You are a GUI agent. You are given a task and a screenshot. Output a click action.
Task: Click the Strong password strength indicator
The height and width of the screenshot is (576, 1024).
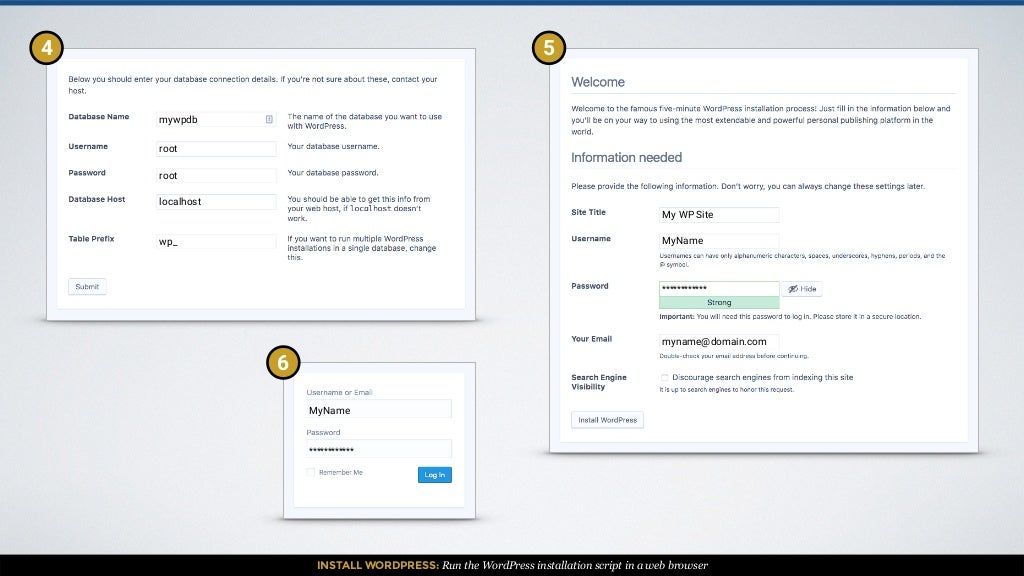pos(718,302)
